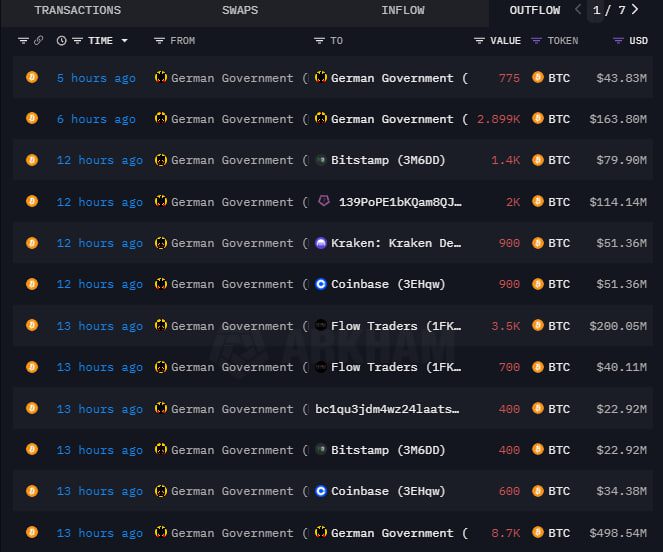Click German Government recipient in 2.899K row
Screen dimensions: 663x552
coord(400,119)
